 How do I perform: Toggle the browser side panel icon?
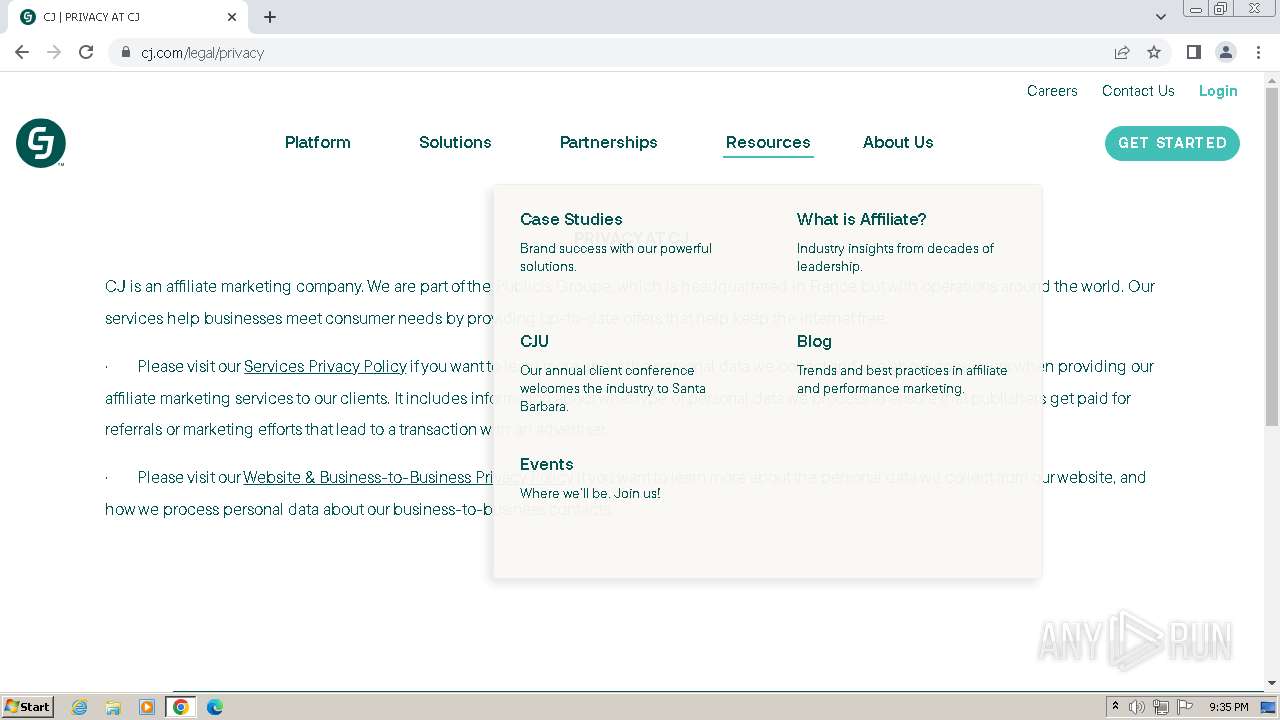[x=1193, y=52]
